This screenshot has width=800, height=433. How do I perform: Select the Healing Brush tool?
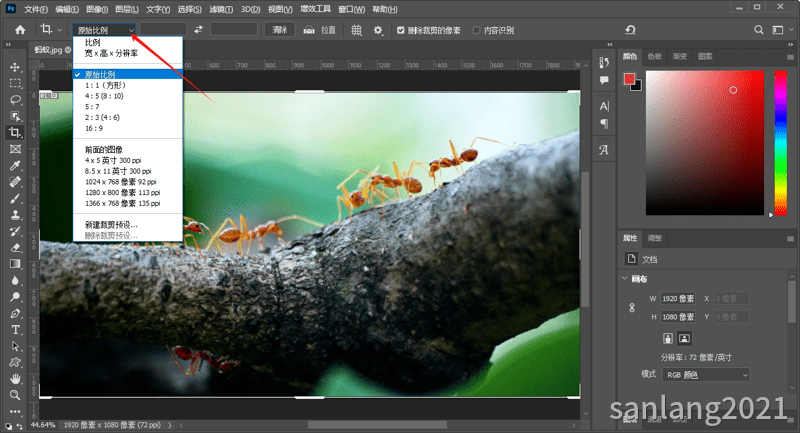coord(15,182)
